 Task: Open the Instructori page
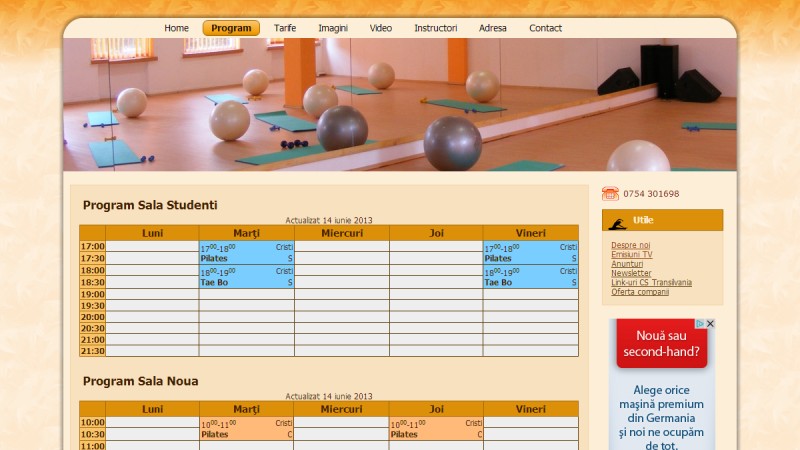[436, 28]
